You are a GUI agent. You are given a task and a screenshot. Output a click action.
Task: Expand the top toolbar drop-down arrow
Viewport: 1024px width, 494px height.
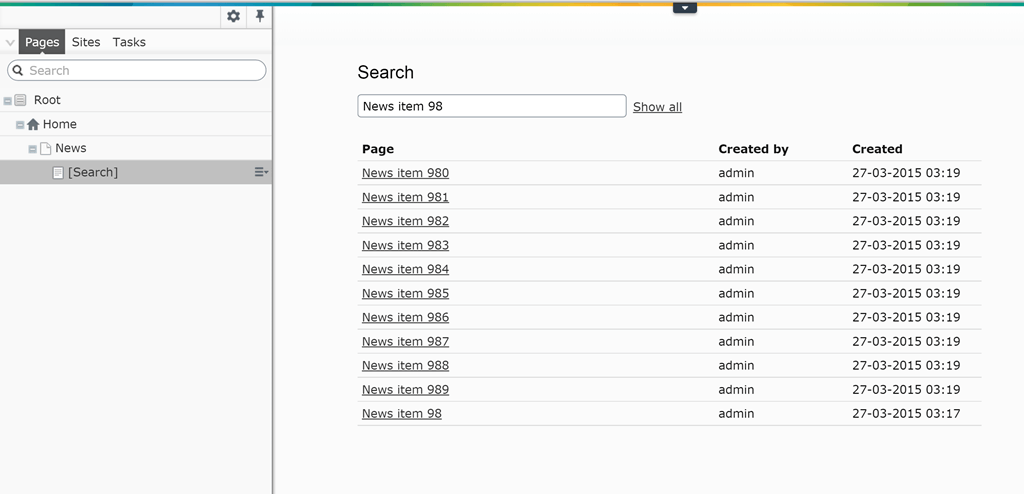point(684,8)
